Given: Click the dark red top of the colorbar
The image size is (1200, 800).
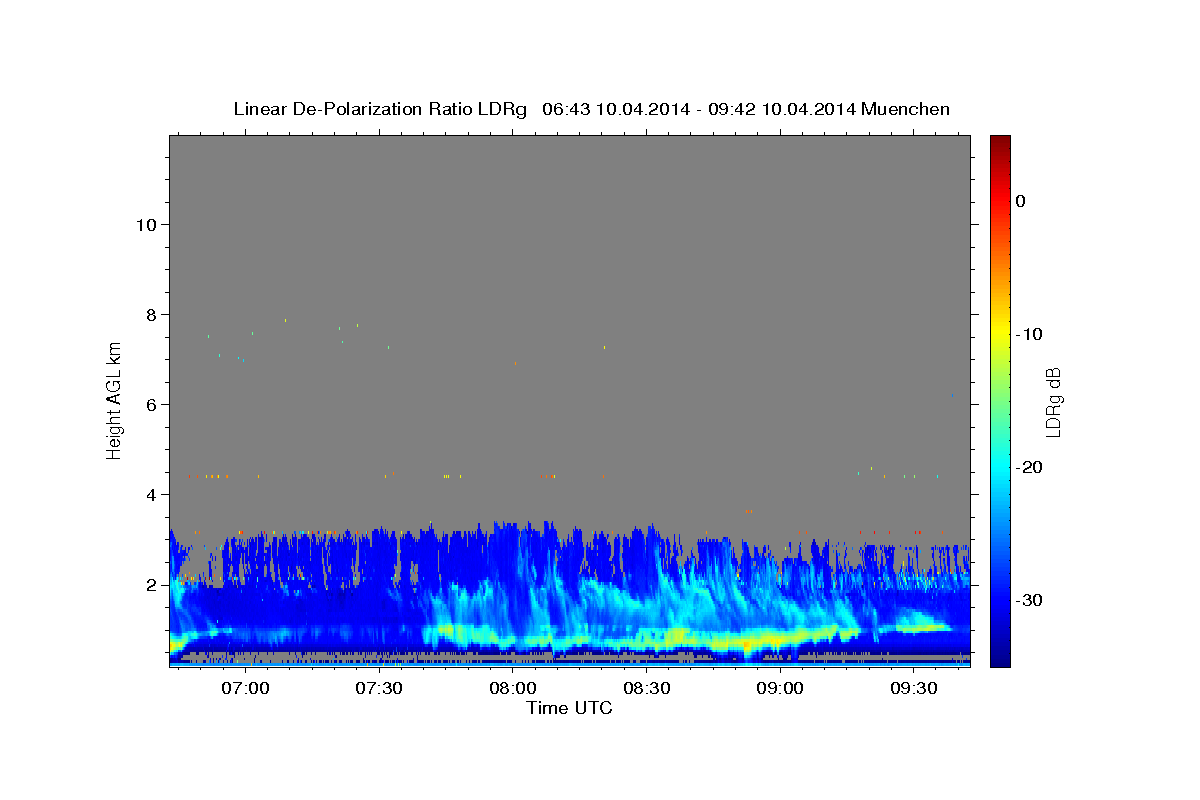Looking at the screenshot, I should point(1000,142).
